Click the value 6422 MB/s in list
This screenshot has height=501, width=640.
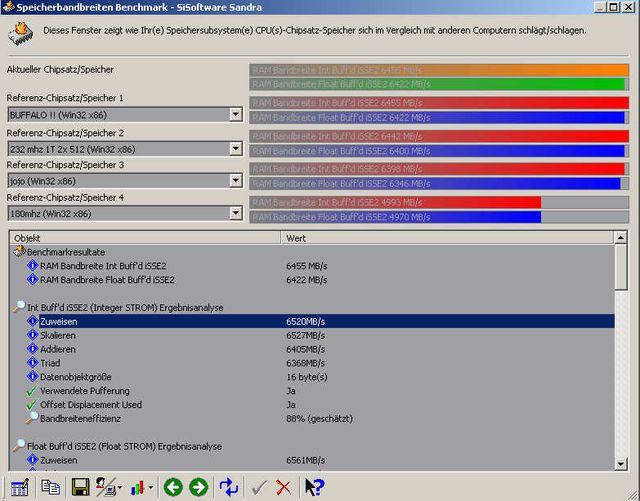tap(307, 280)
